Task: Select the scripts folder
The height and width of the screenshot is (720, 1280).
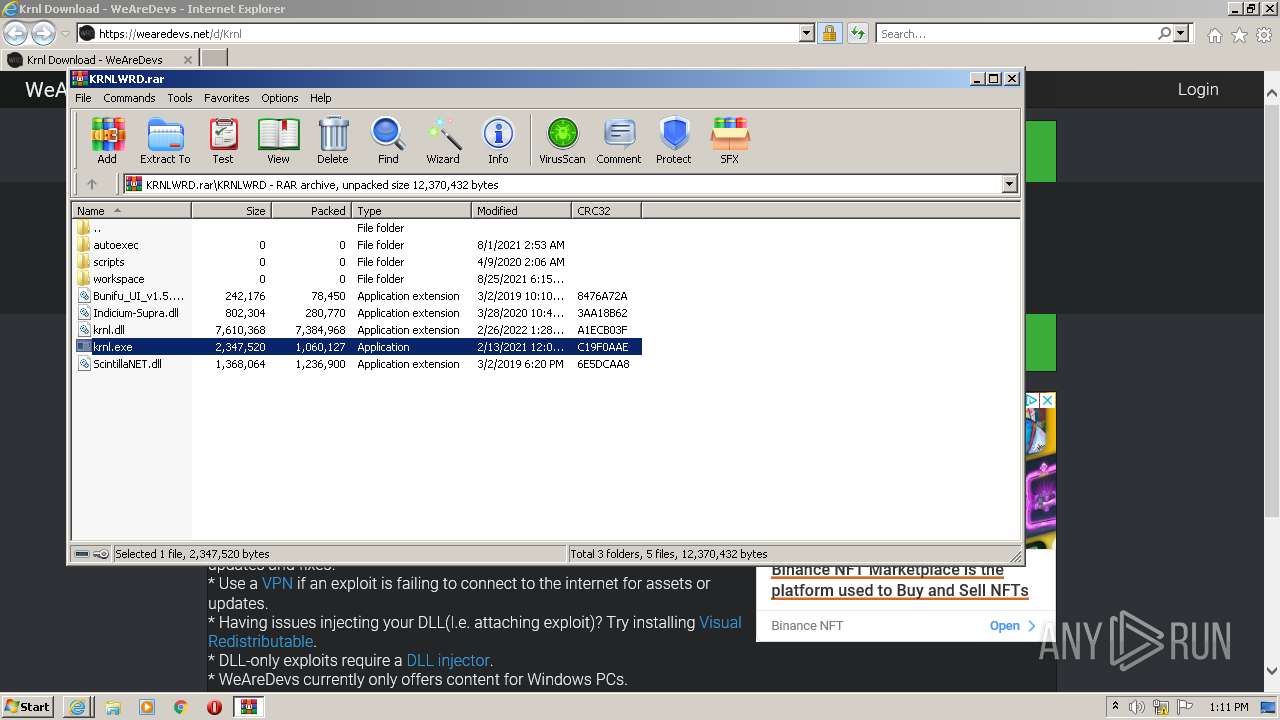Action: pos(356,262)
